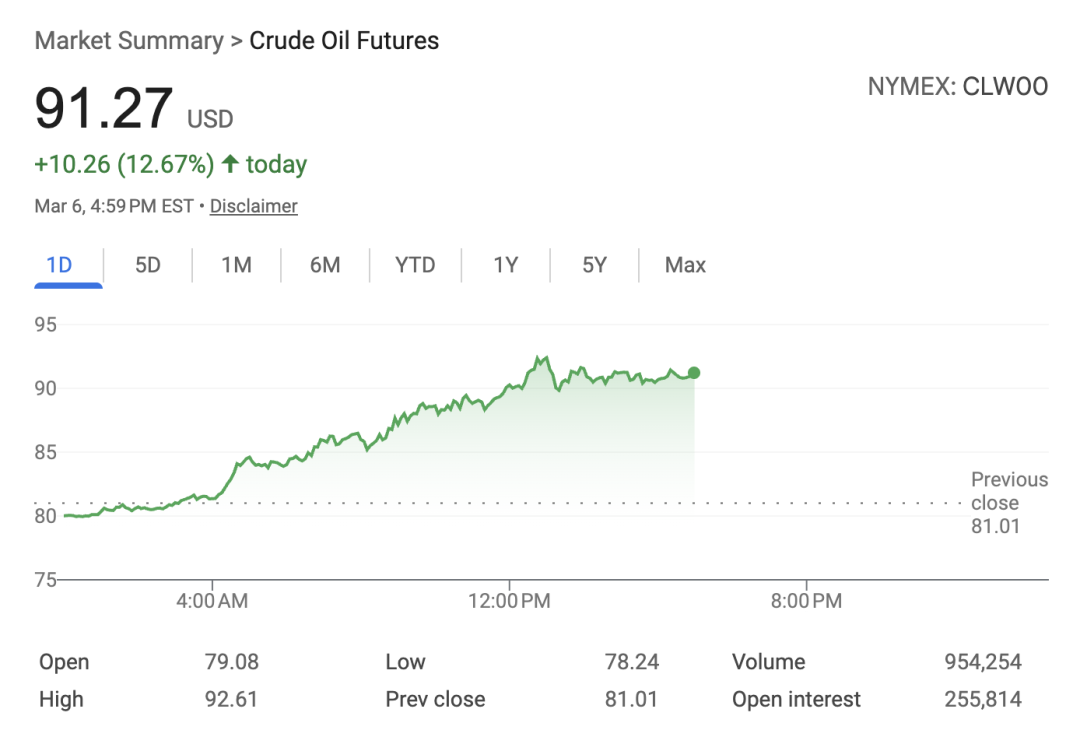Switch to the 5D range tab
This screenshot has width=1080, height=730.
[x=148, y=265]
